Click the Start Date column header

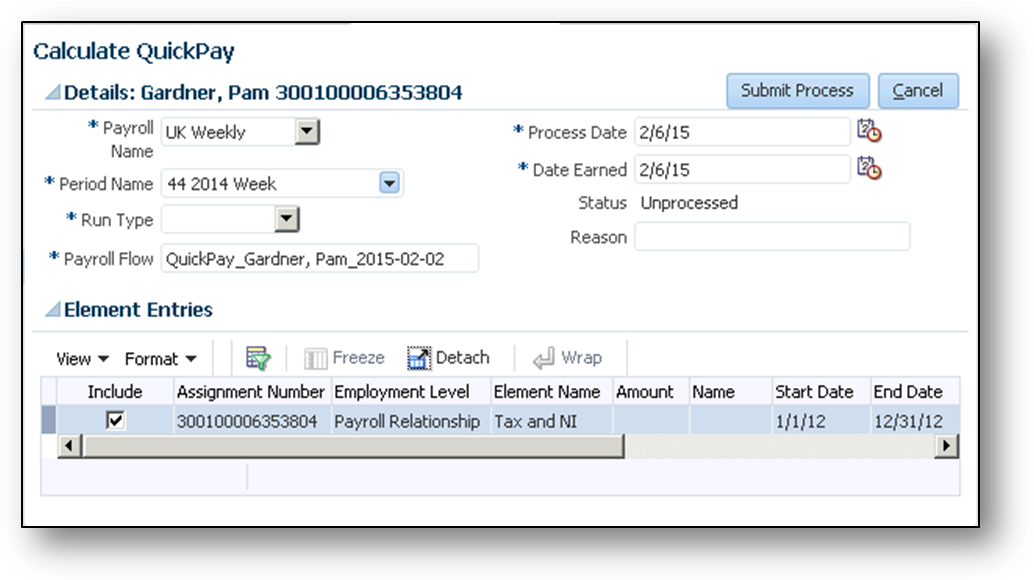pyautogui.click(x=821, y=392)
